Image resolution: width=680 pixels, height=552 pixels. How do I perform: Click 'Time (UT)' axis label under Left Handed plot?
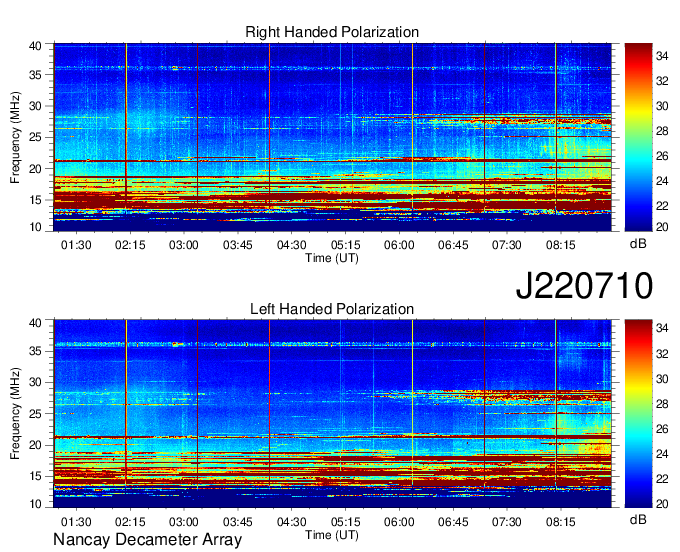332,535
